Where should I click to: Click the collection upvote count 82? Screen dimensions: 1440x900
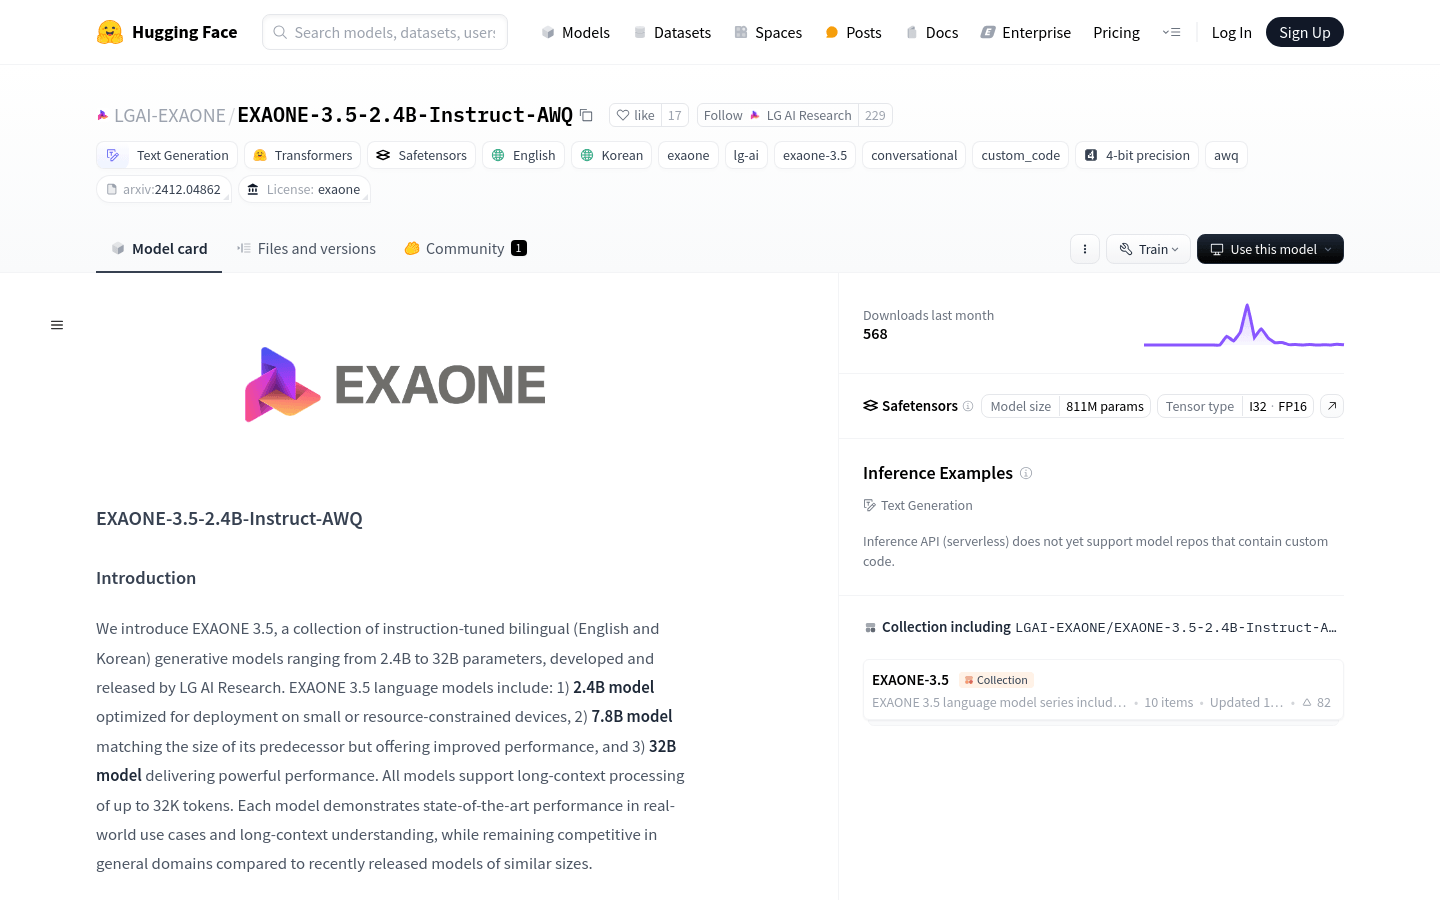[1317, 702]
